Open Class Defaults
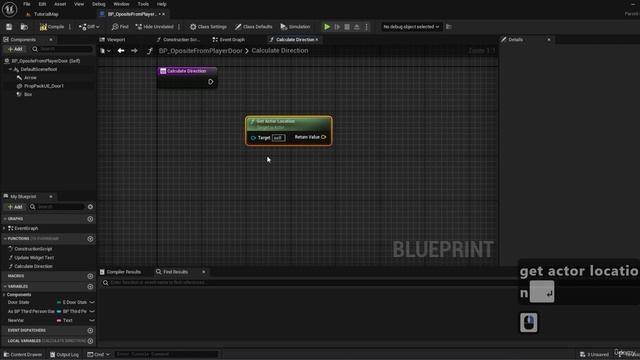Image resolution: width=640 pixels, height=360 pixels. (253, 27)
